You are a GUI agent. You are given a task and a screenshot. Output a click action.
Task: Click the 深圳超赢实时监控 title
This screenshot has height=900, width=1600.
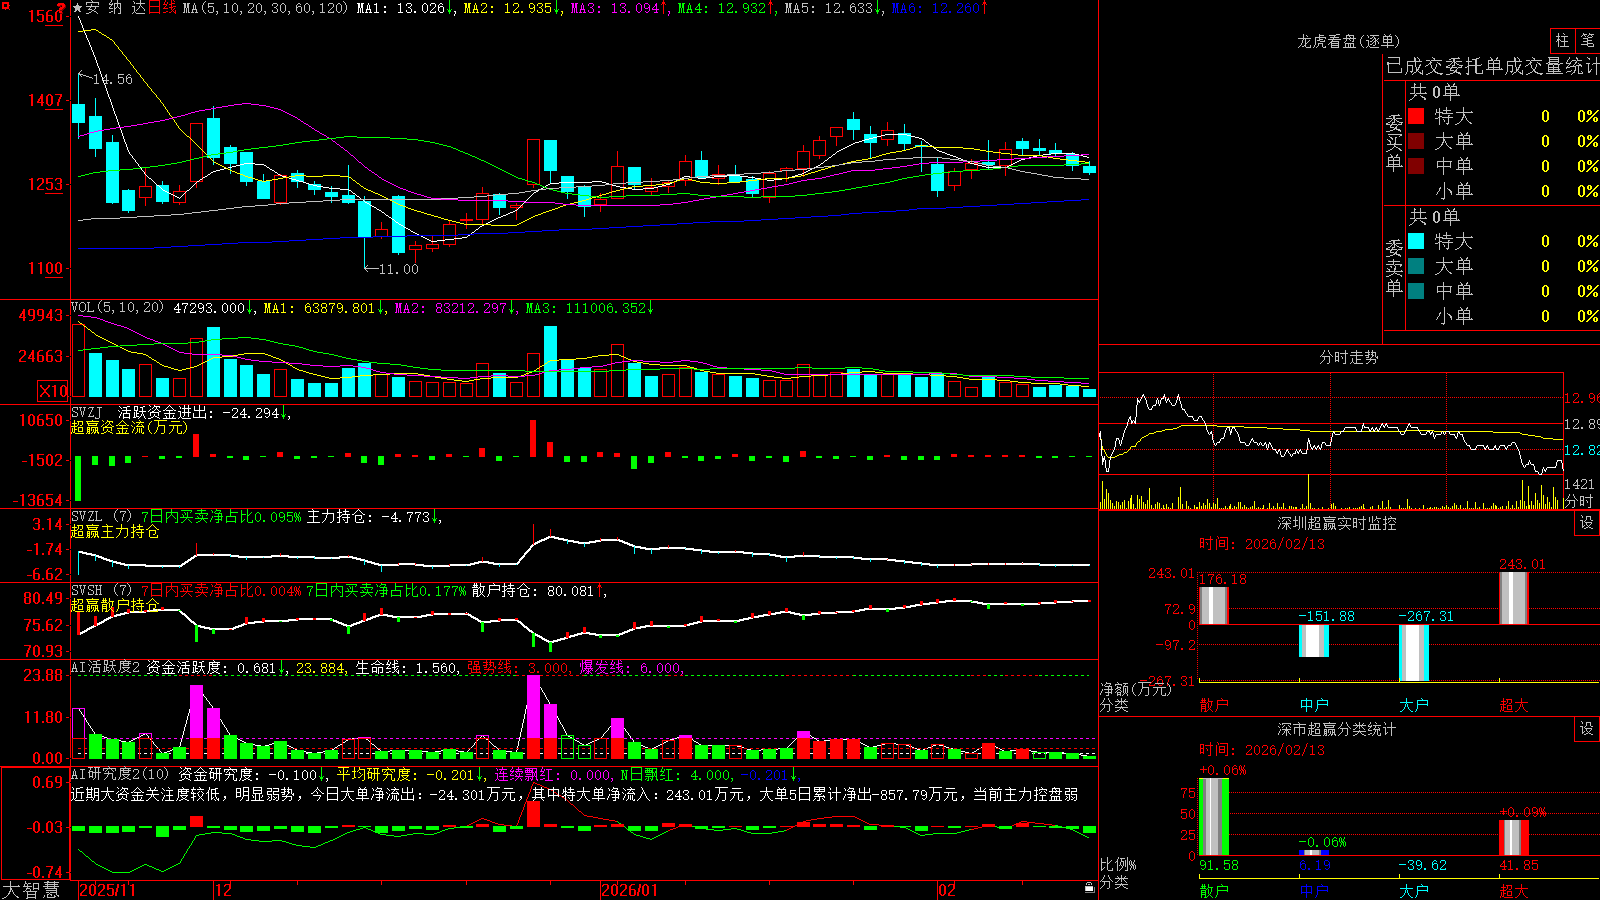pos(1336,523)
